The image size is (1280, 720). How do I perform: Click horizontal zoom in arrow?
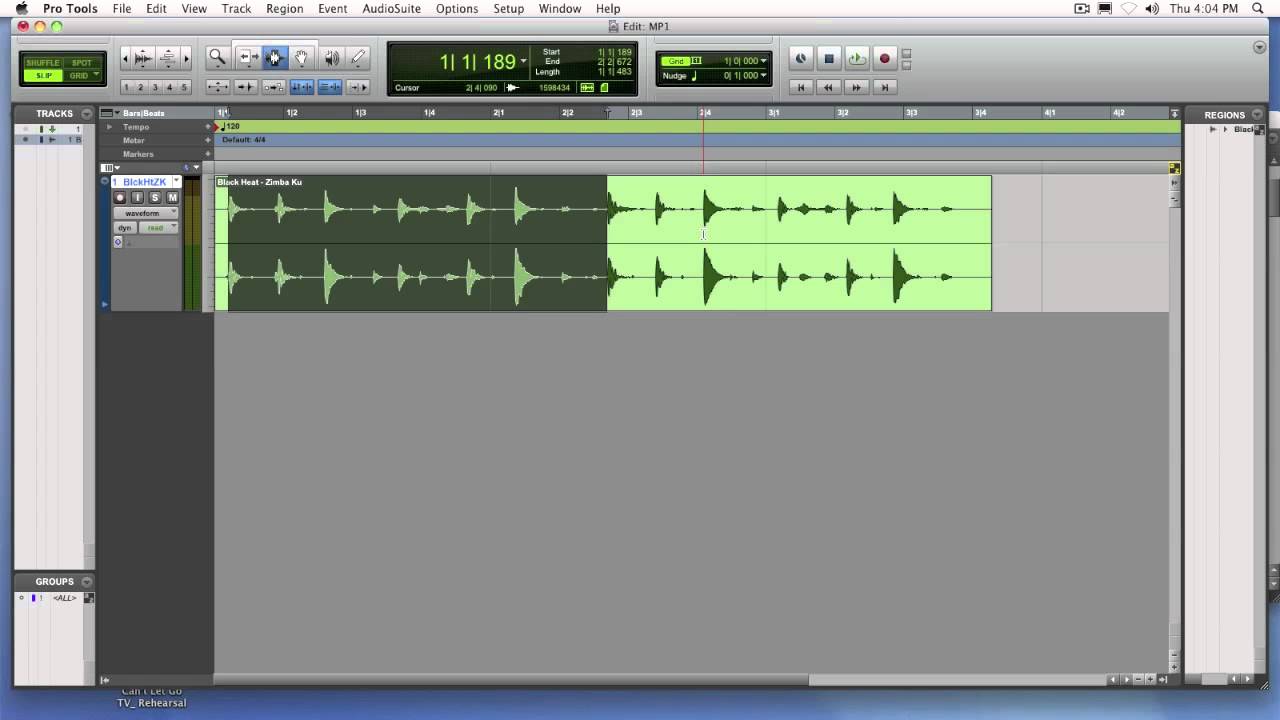pyautogui.click(x=185, y=58)
